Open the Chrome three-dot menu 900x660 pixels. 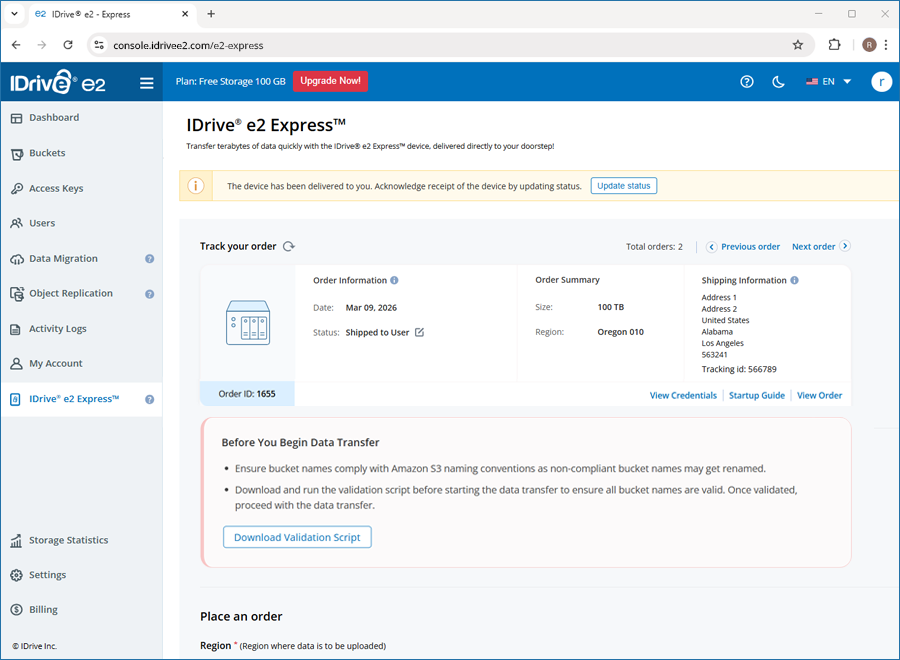pos(886,45)
